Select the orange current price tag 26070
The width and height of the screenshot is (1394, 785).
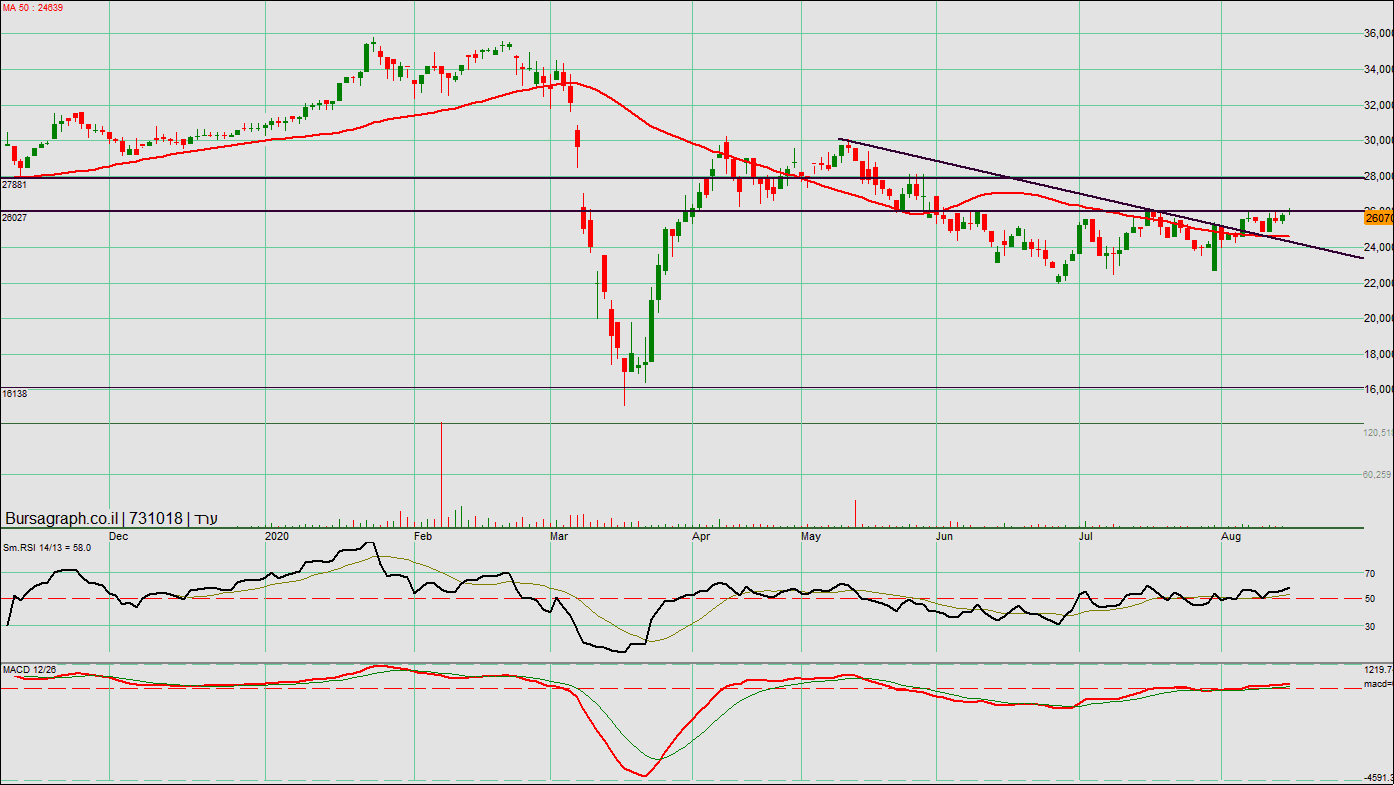[x=1378, y=217]
